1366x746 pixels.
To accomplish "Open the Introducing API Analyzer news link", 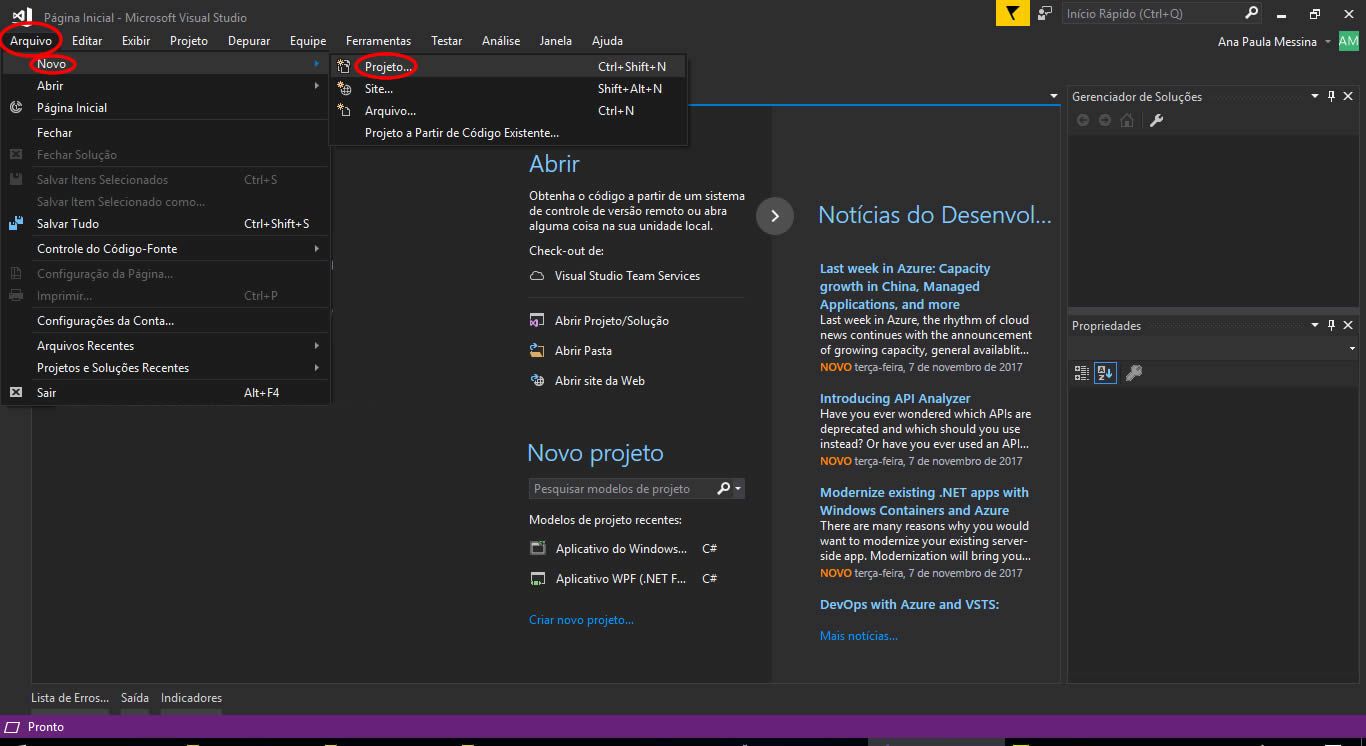I will [895, 399].
